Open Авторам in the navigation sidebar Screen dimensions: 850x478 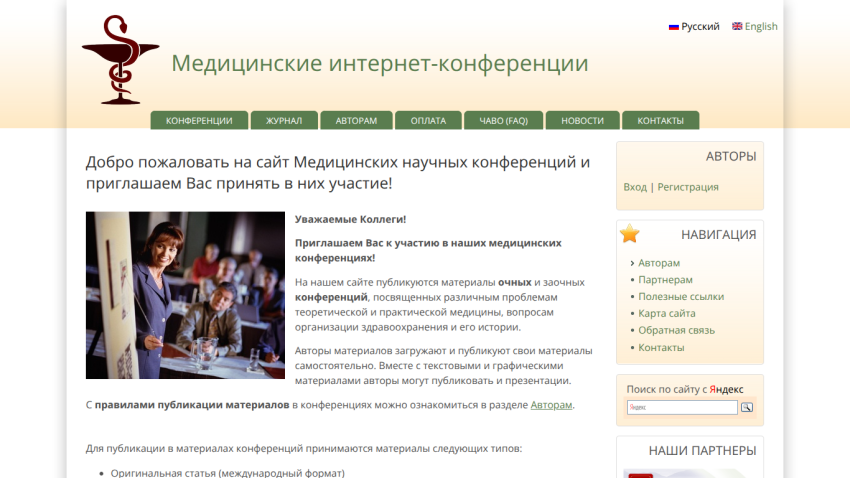click(x=659, y=263)
